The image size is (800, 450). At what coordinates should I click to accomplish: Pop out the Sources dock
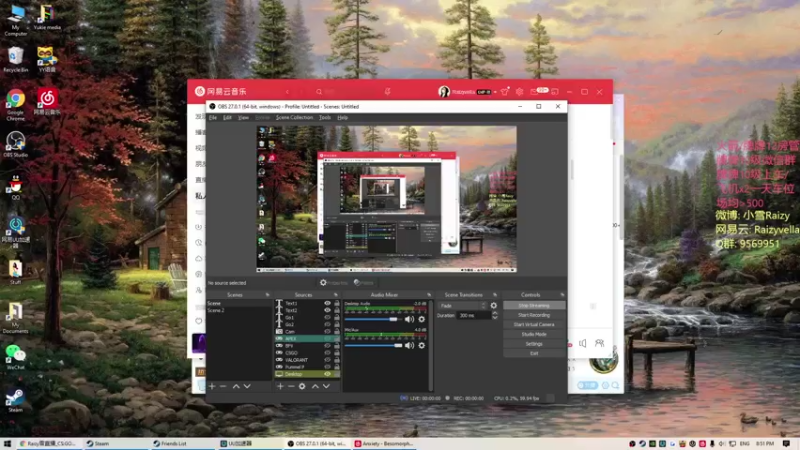336,295
